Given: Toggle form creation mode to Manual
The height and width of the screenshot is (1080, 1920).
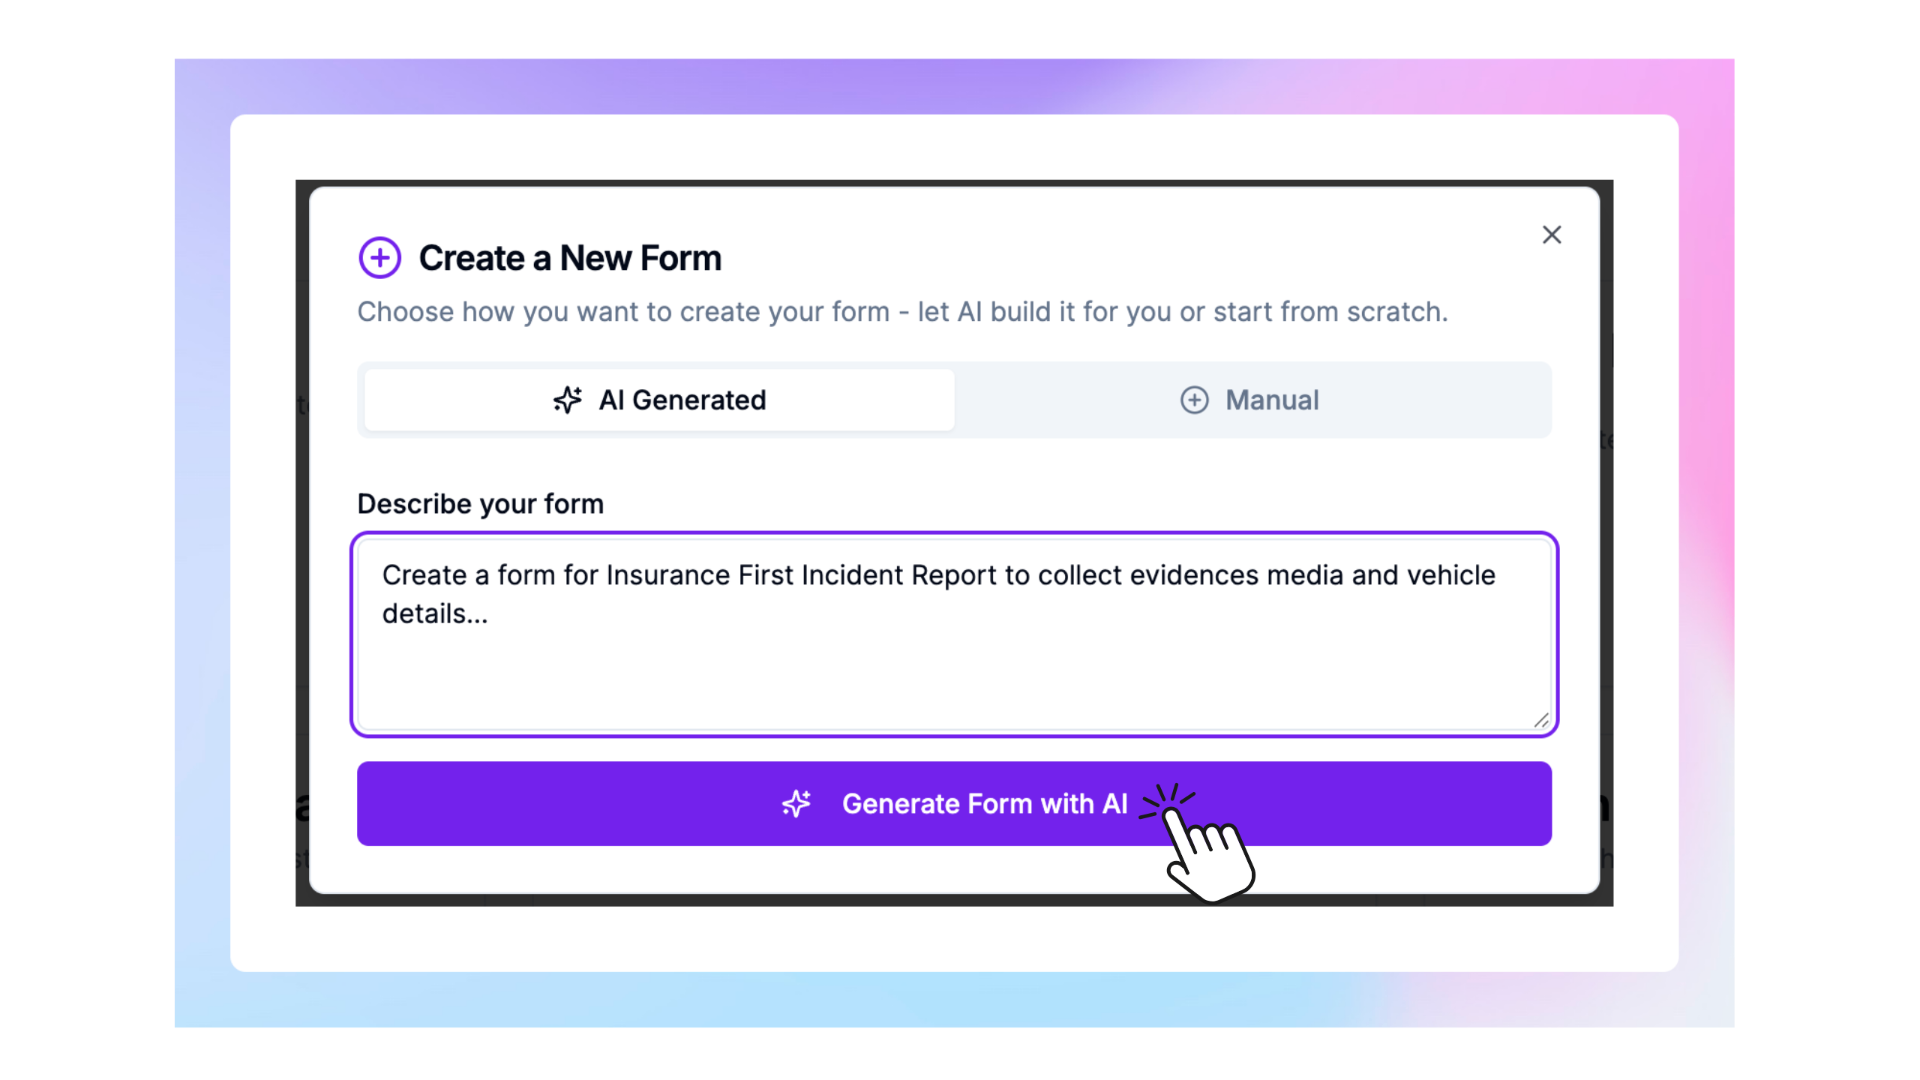Looking at the screenshot, I should tap(1251, 400).
